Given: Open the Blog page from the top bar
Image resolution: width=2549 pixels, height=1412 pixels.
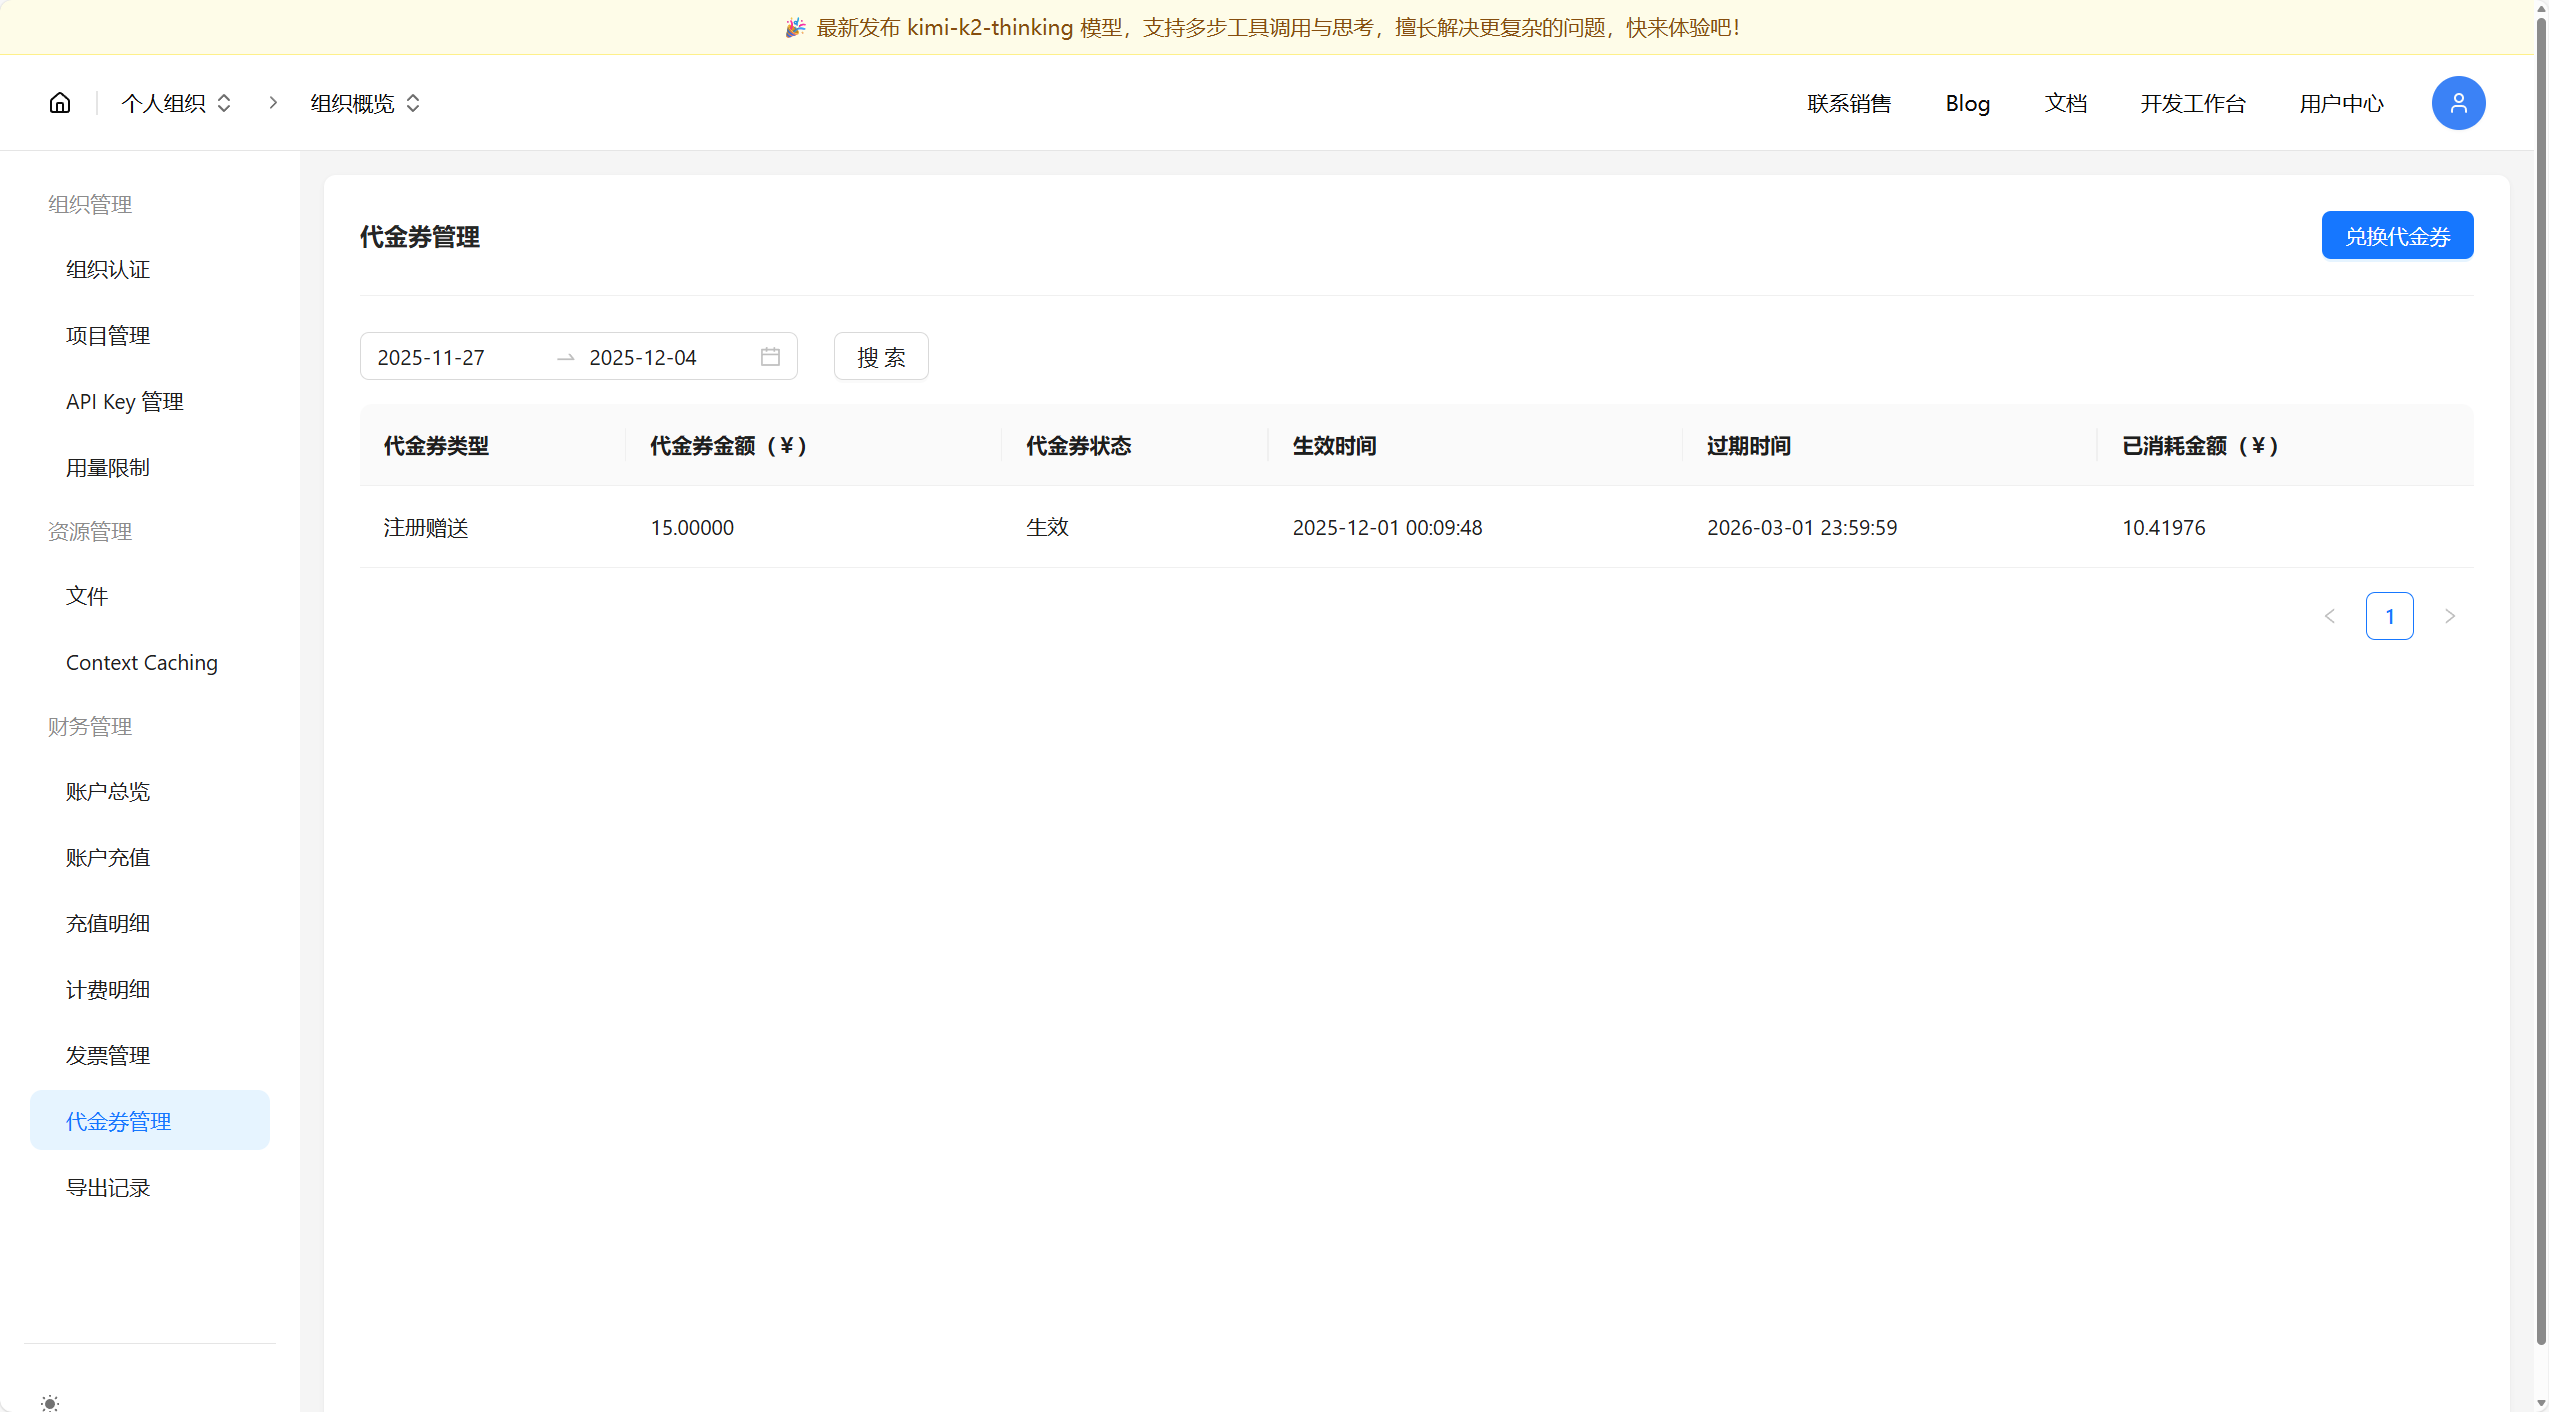Looking at the screenshot, I should (x=1966, y=103).
